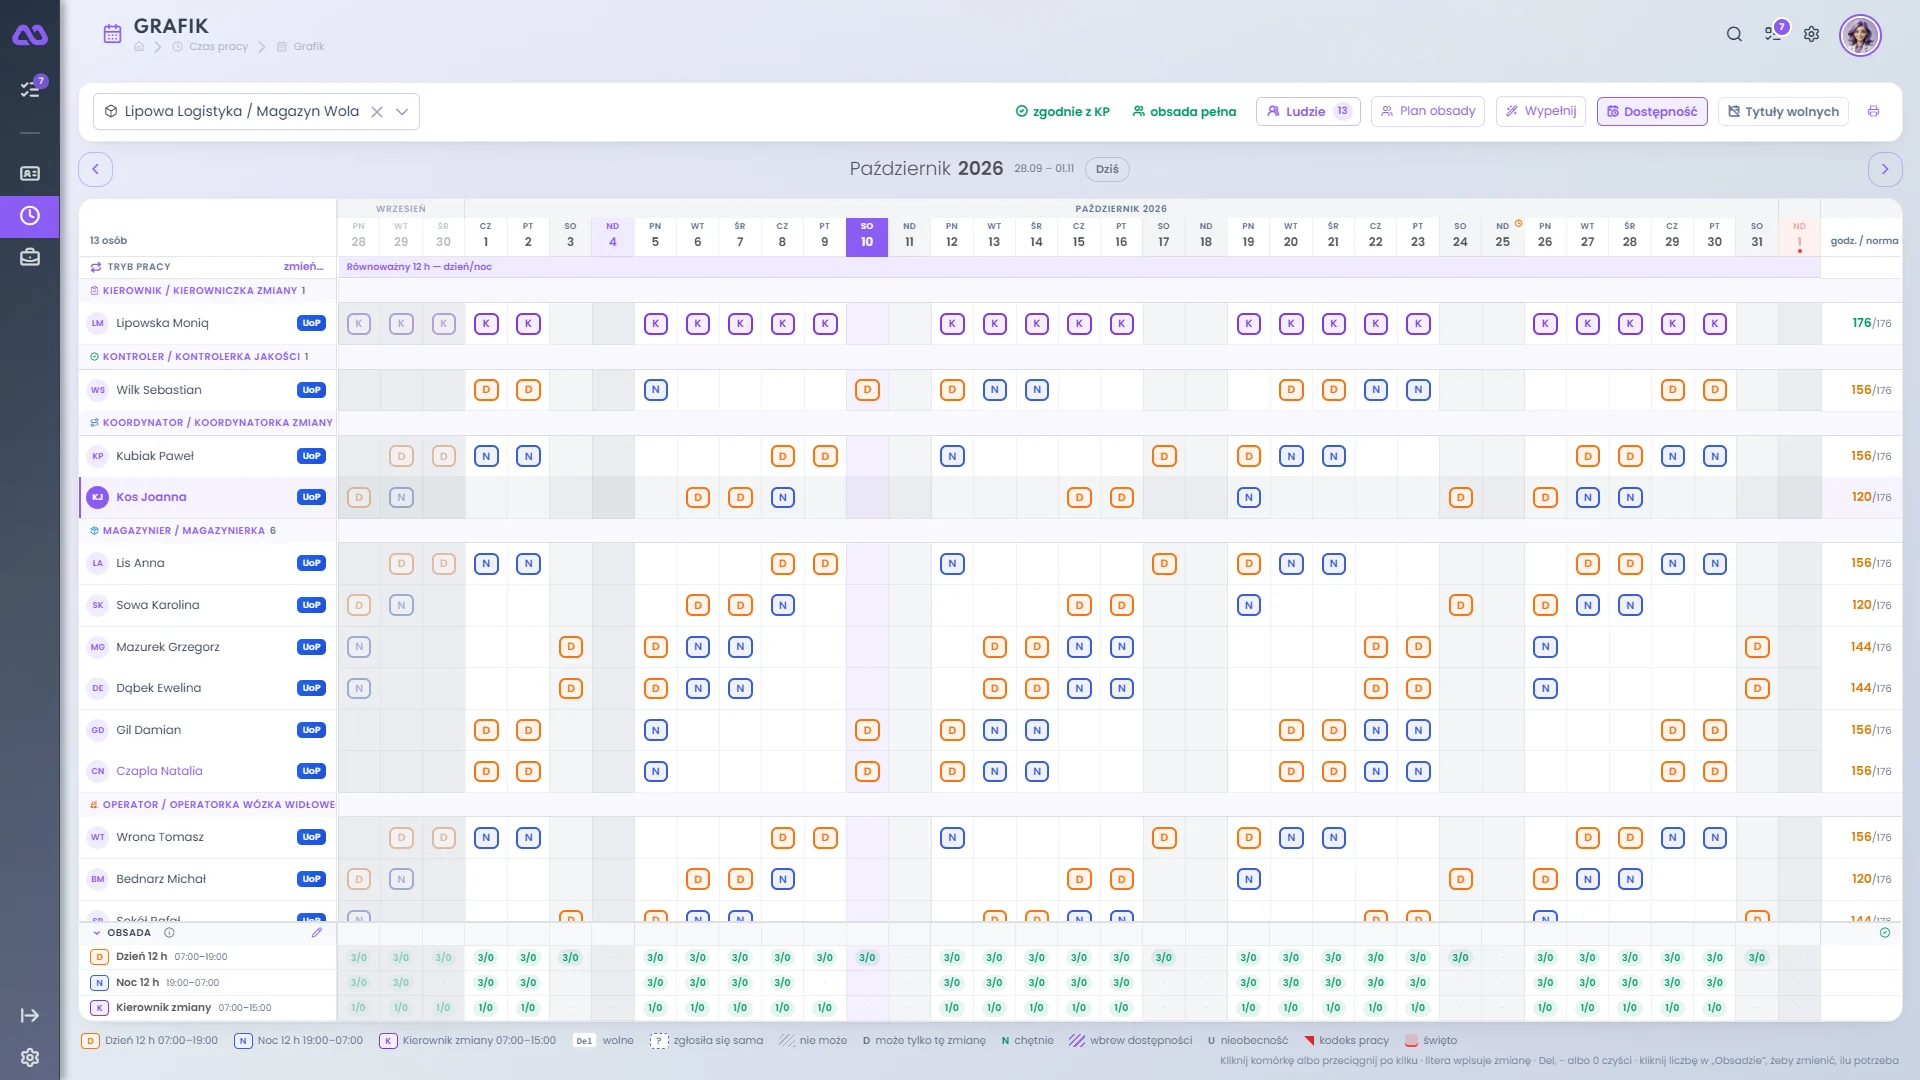Toggle the Dostępność view button
The image size is (1920, 1080).
coord(1652,111)
